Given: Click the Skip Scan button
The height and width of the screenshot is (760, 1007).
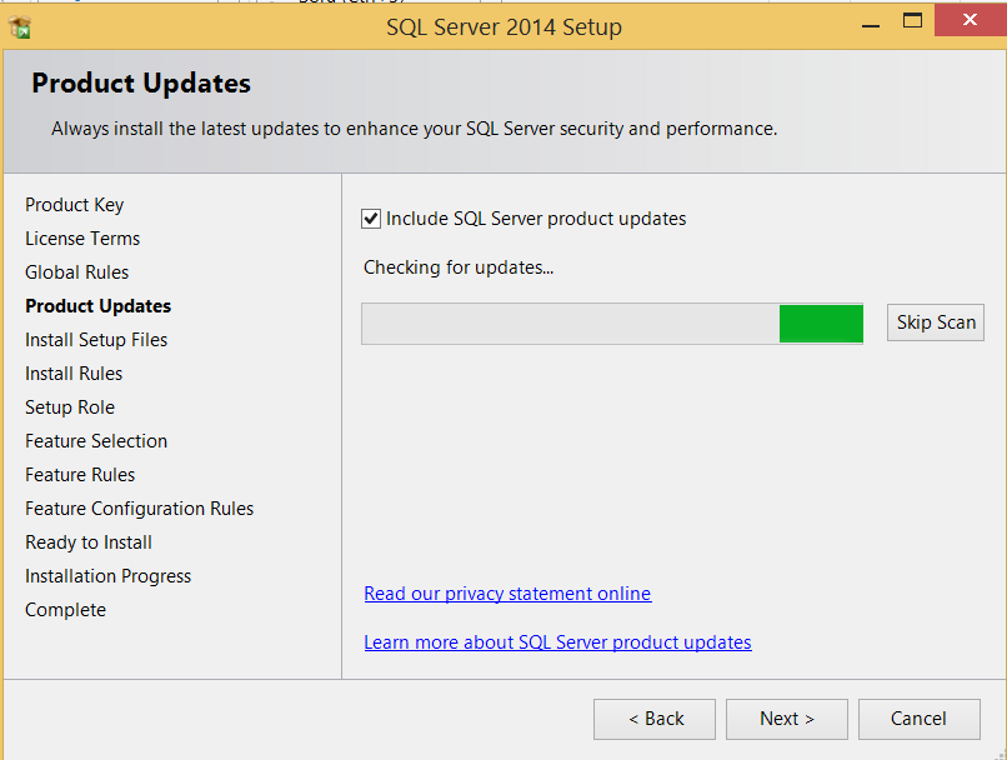Looking at the screenshot, I should (x=935, y=323).
